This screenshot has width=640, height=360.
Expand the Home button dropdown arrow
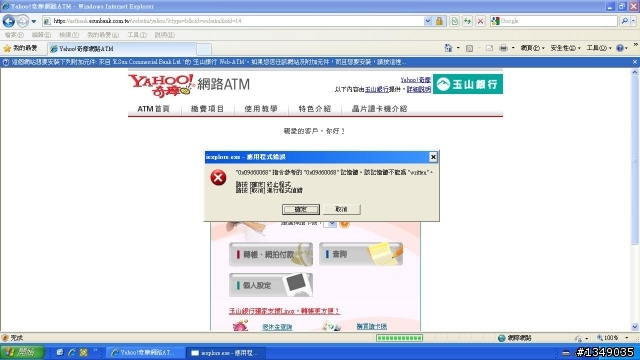(x=458, y=48)
